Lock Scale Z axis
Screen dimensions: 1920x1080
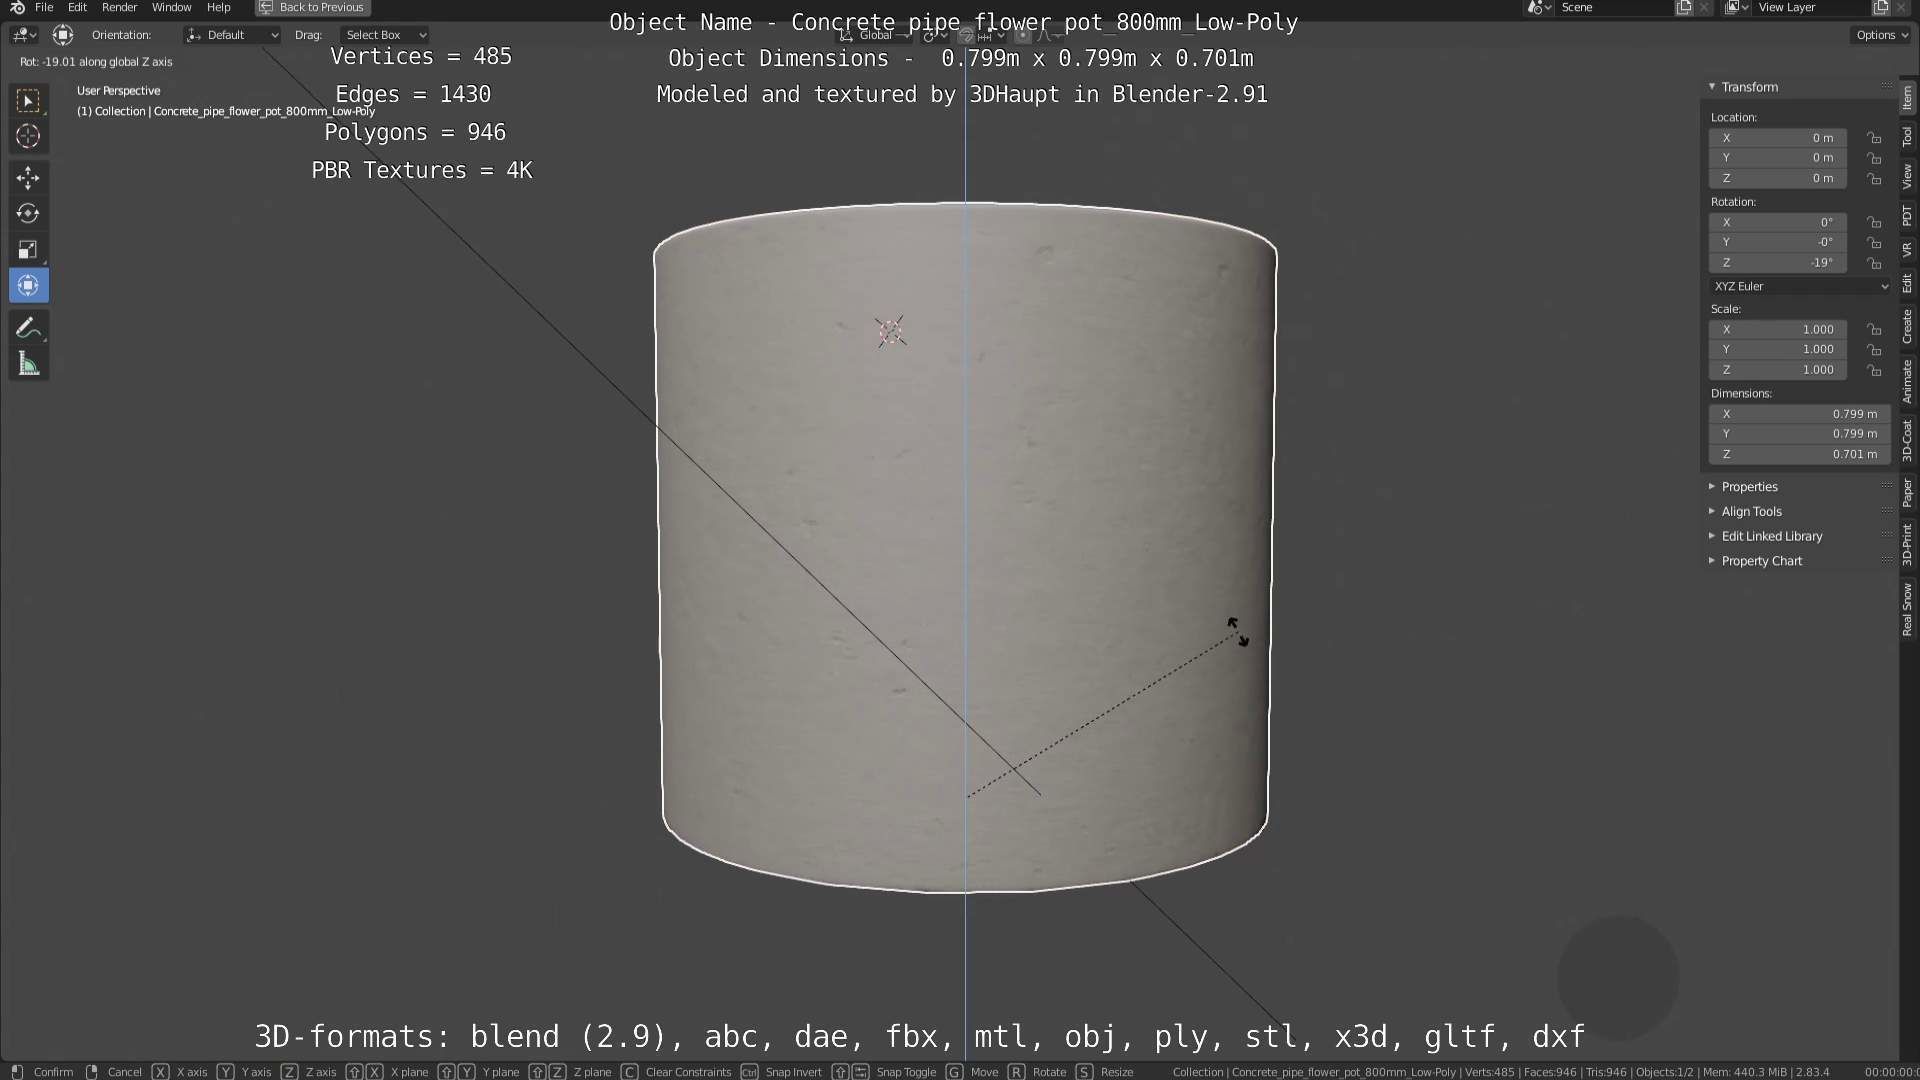click(x=1874, y=370)
